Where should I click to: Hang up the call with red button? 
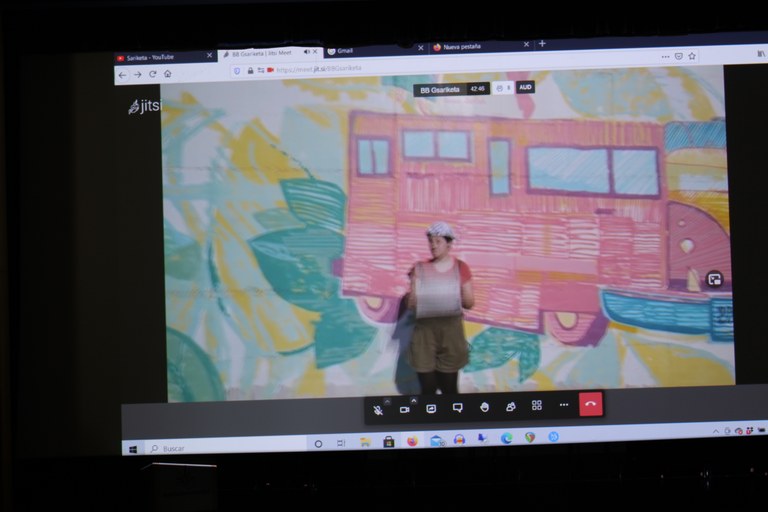pyautogui.click(x=591, y=404)
